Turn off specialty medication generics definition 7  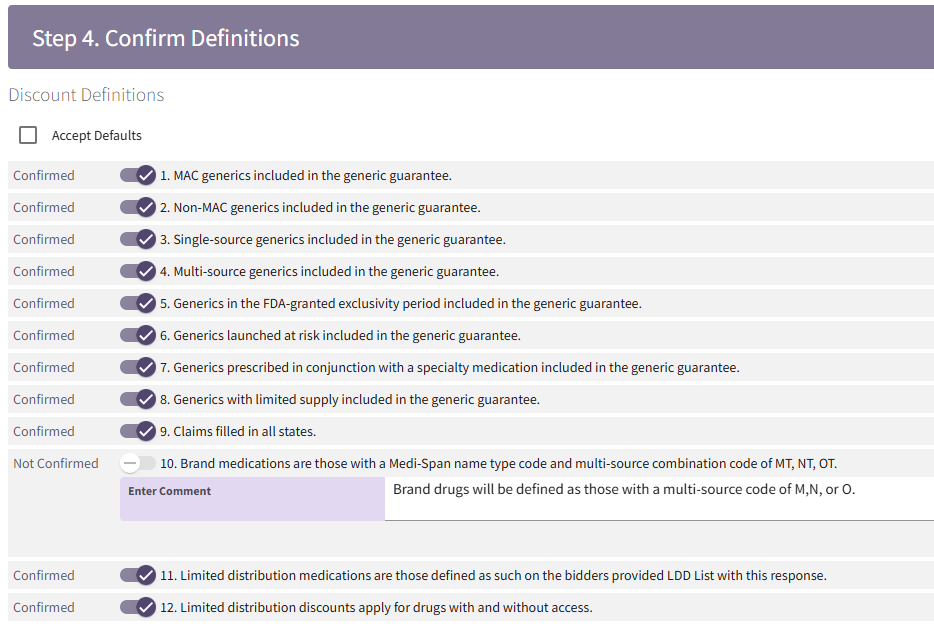(138, 367)
